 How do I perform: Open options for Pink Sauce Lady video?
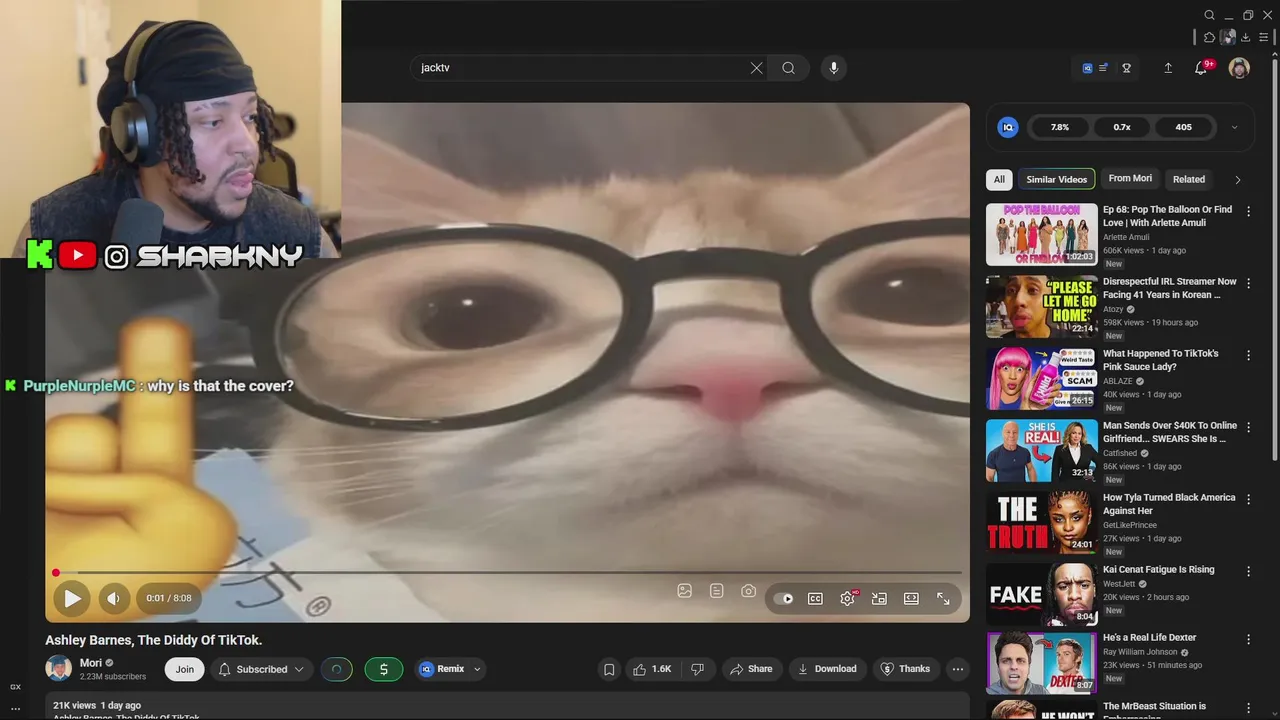pos(1248,356)
